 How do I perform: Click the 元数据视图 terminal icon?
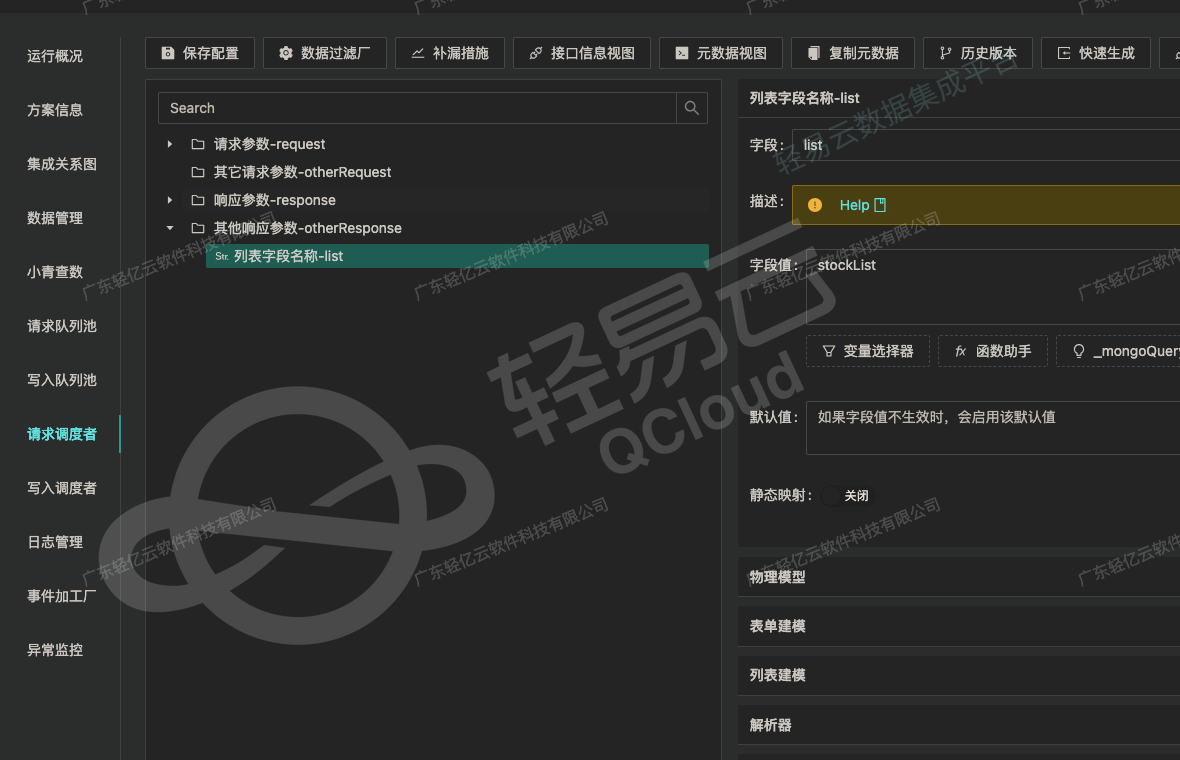pos(682,53)
